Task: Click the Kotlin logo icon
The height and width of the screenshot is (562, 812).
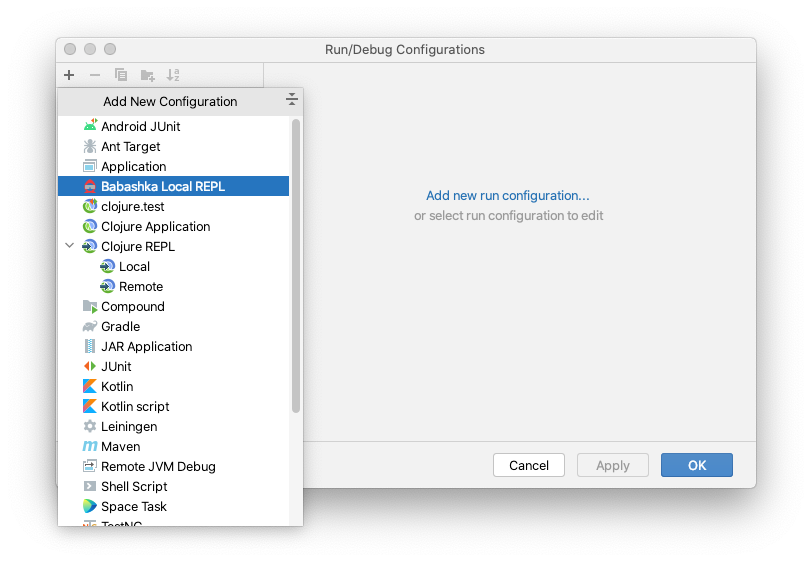Action: point(90,386)
